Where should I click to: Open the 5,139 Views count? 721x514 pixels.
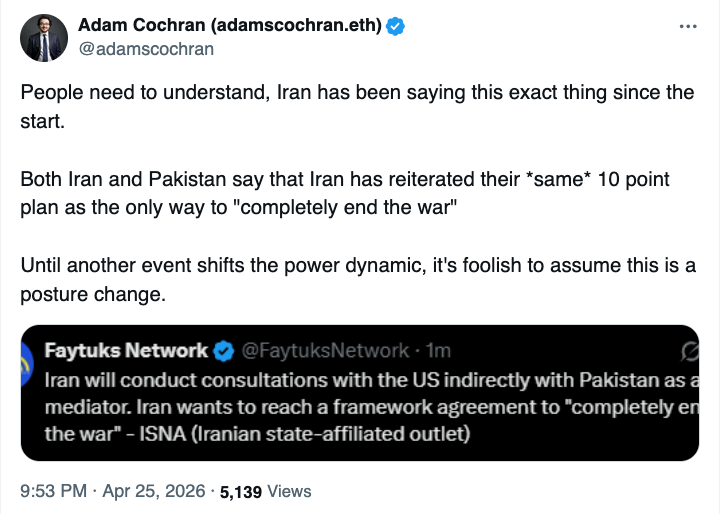265,491
